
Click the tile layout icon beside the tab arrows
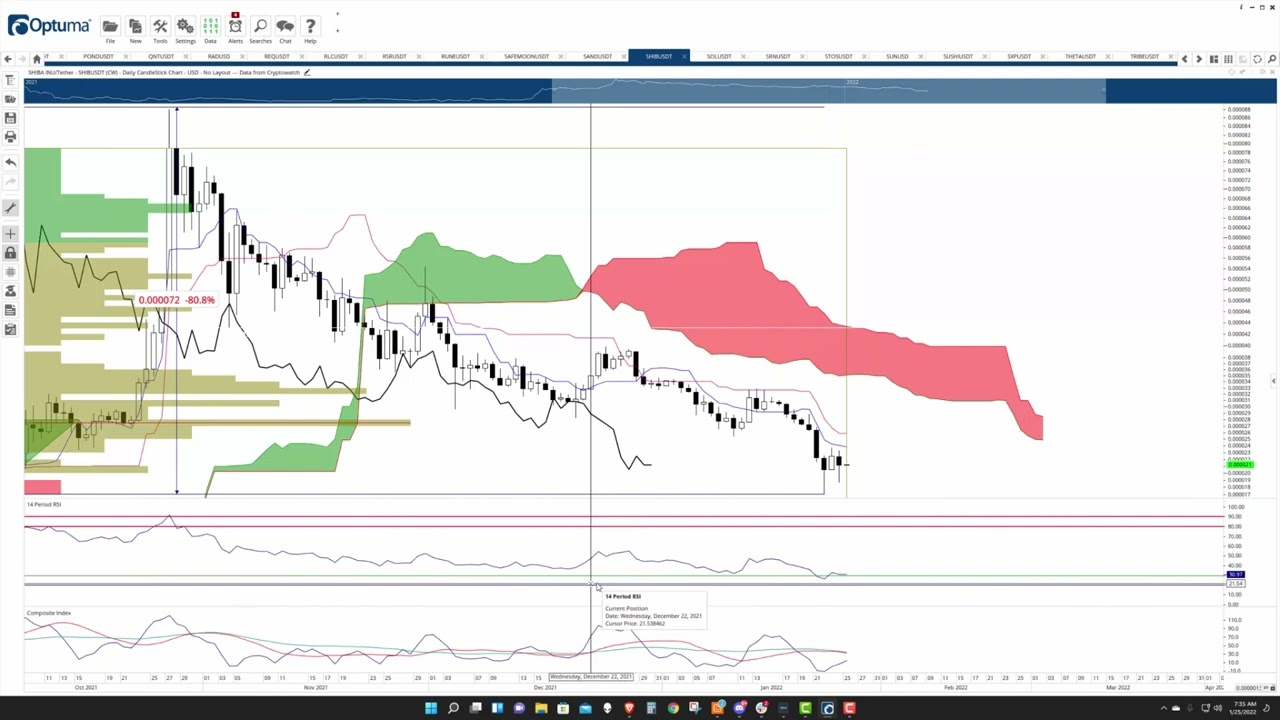[1214, 59]
